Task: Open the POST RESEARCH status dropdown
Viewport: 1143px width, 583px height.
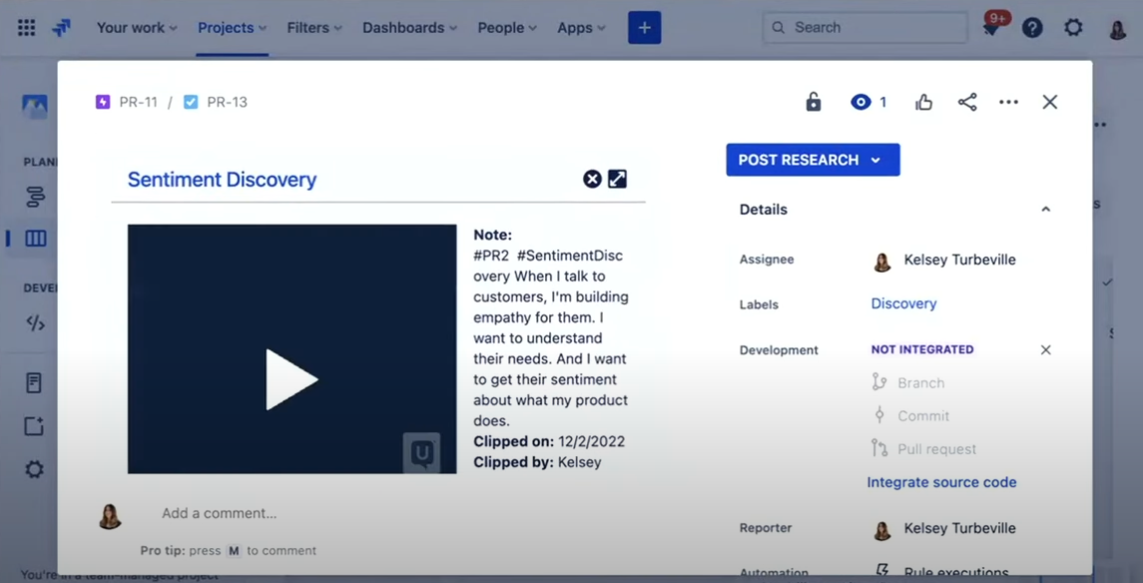Action: point(813,160)
